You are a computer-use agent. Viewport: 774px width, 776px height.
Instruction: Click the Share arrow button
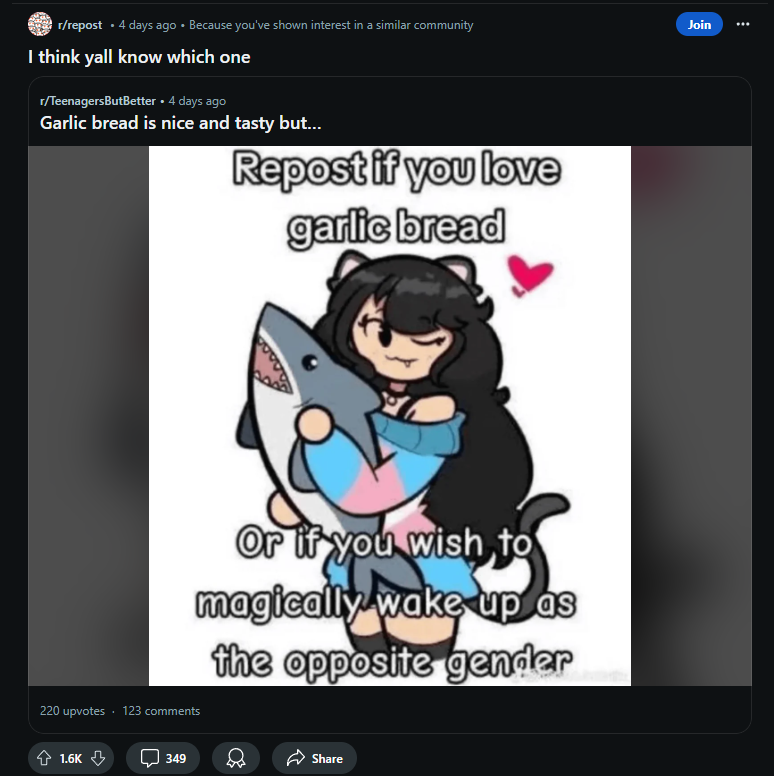point(314,758)
